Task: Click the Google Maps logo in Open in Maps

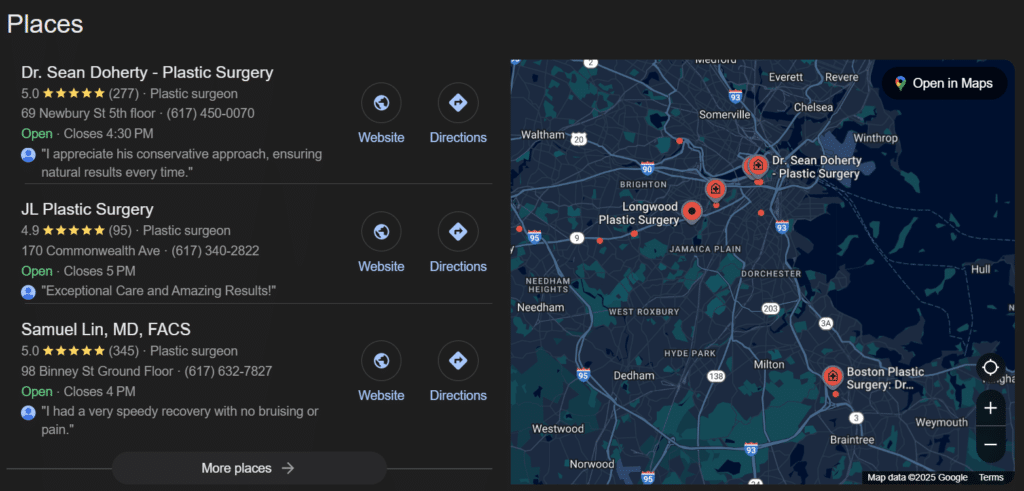Action: 901,83
